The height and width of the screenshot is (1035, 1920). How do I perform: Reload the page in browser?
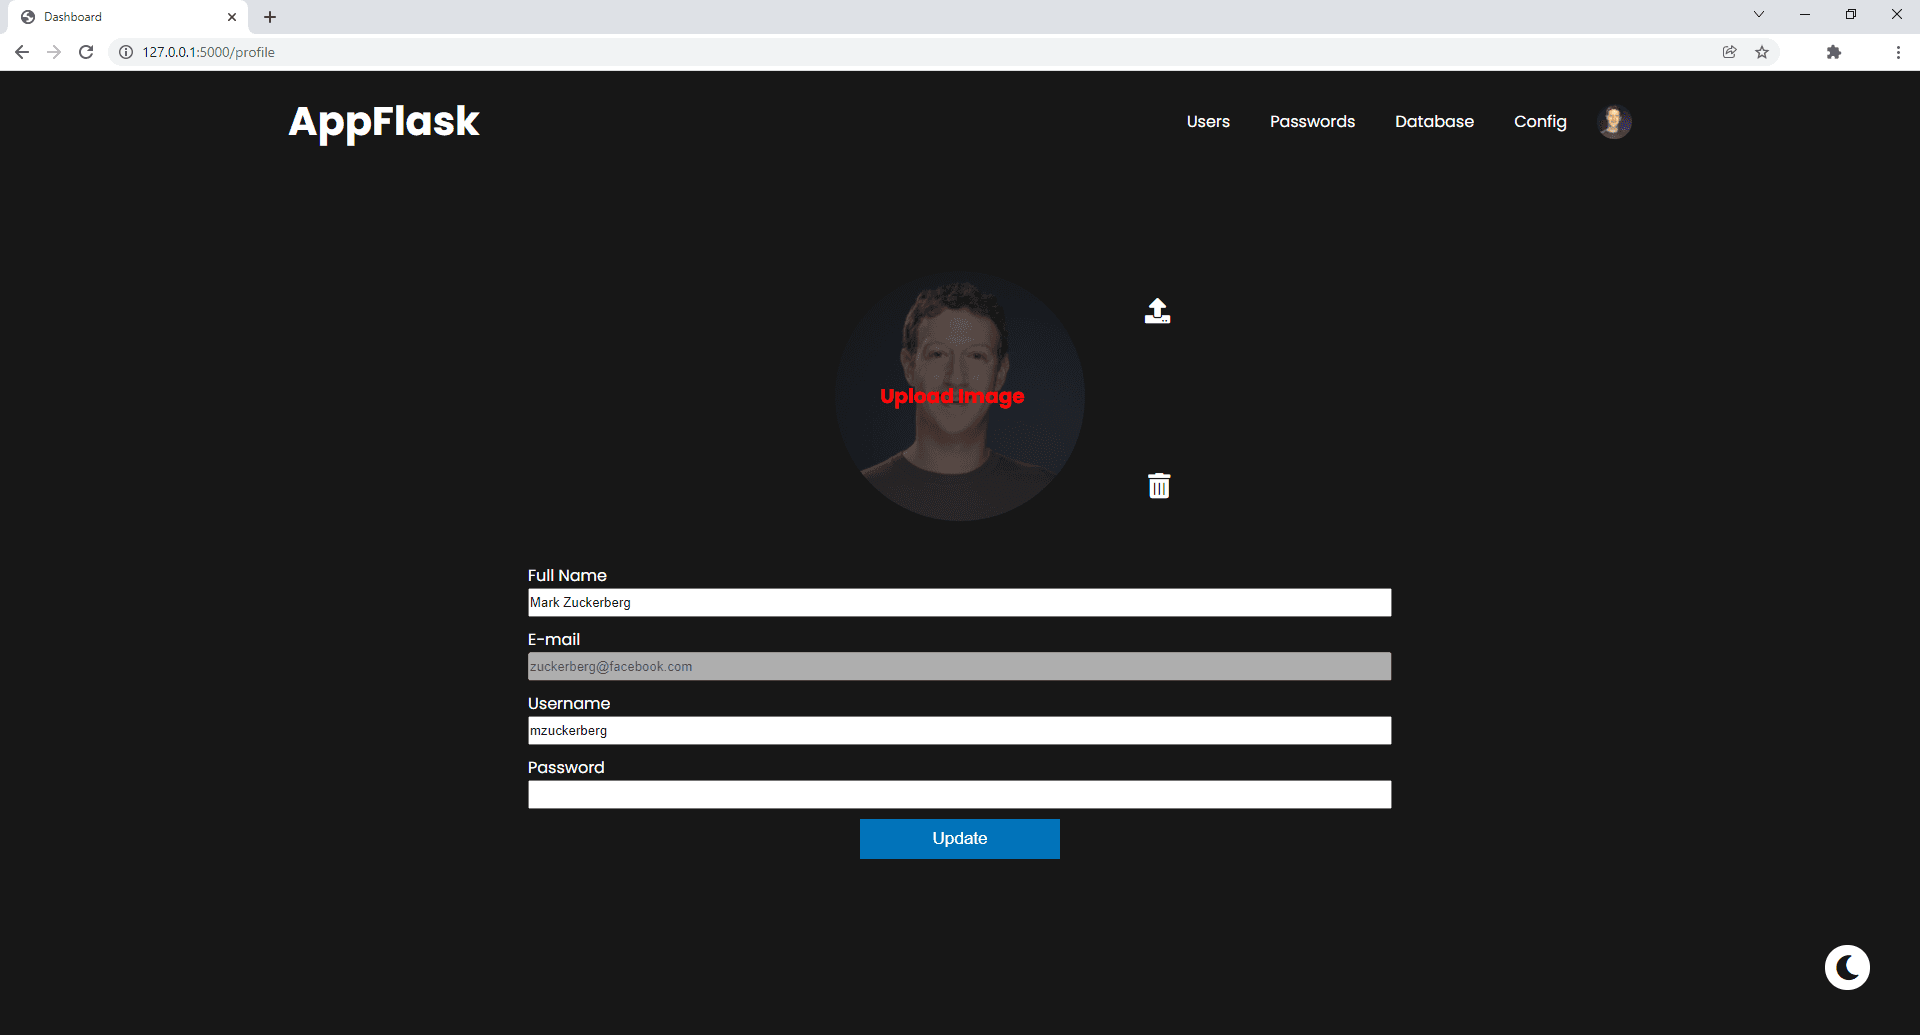(x=86, y=52)
